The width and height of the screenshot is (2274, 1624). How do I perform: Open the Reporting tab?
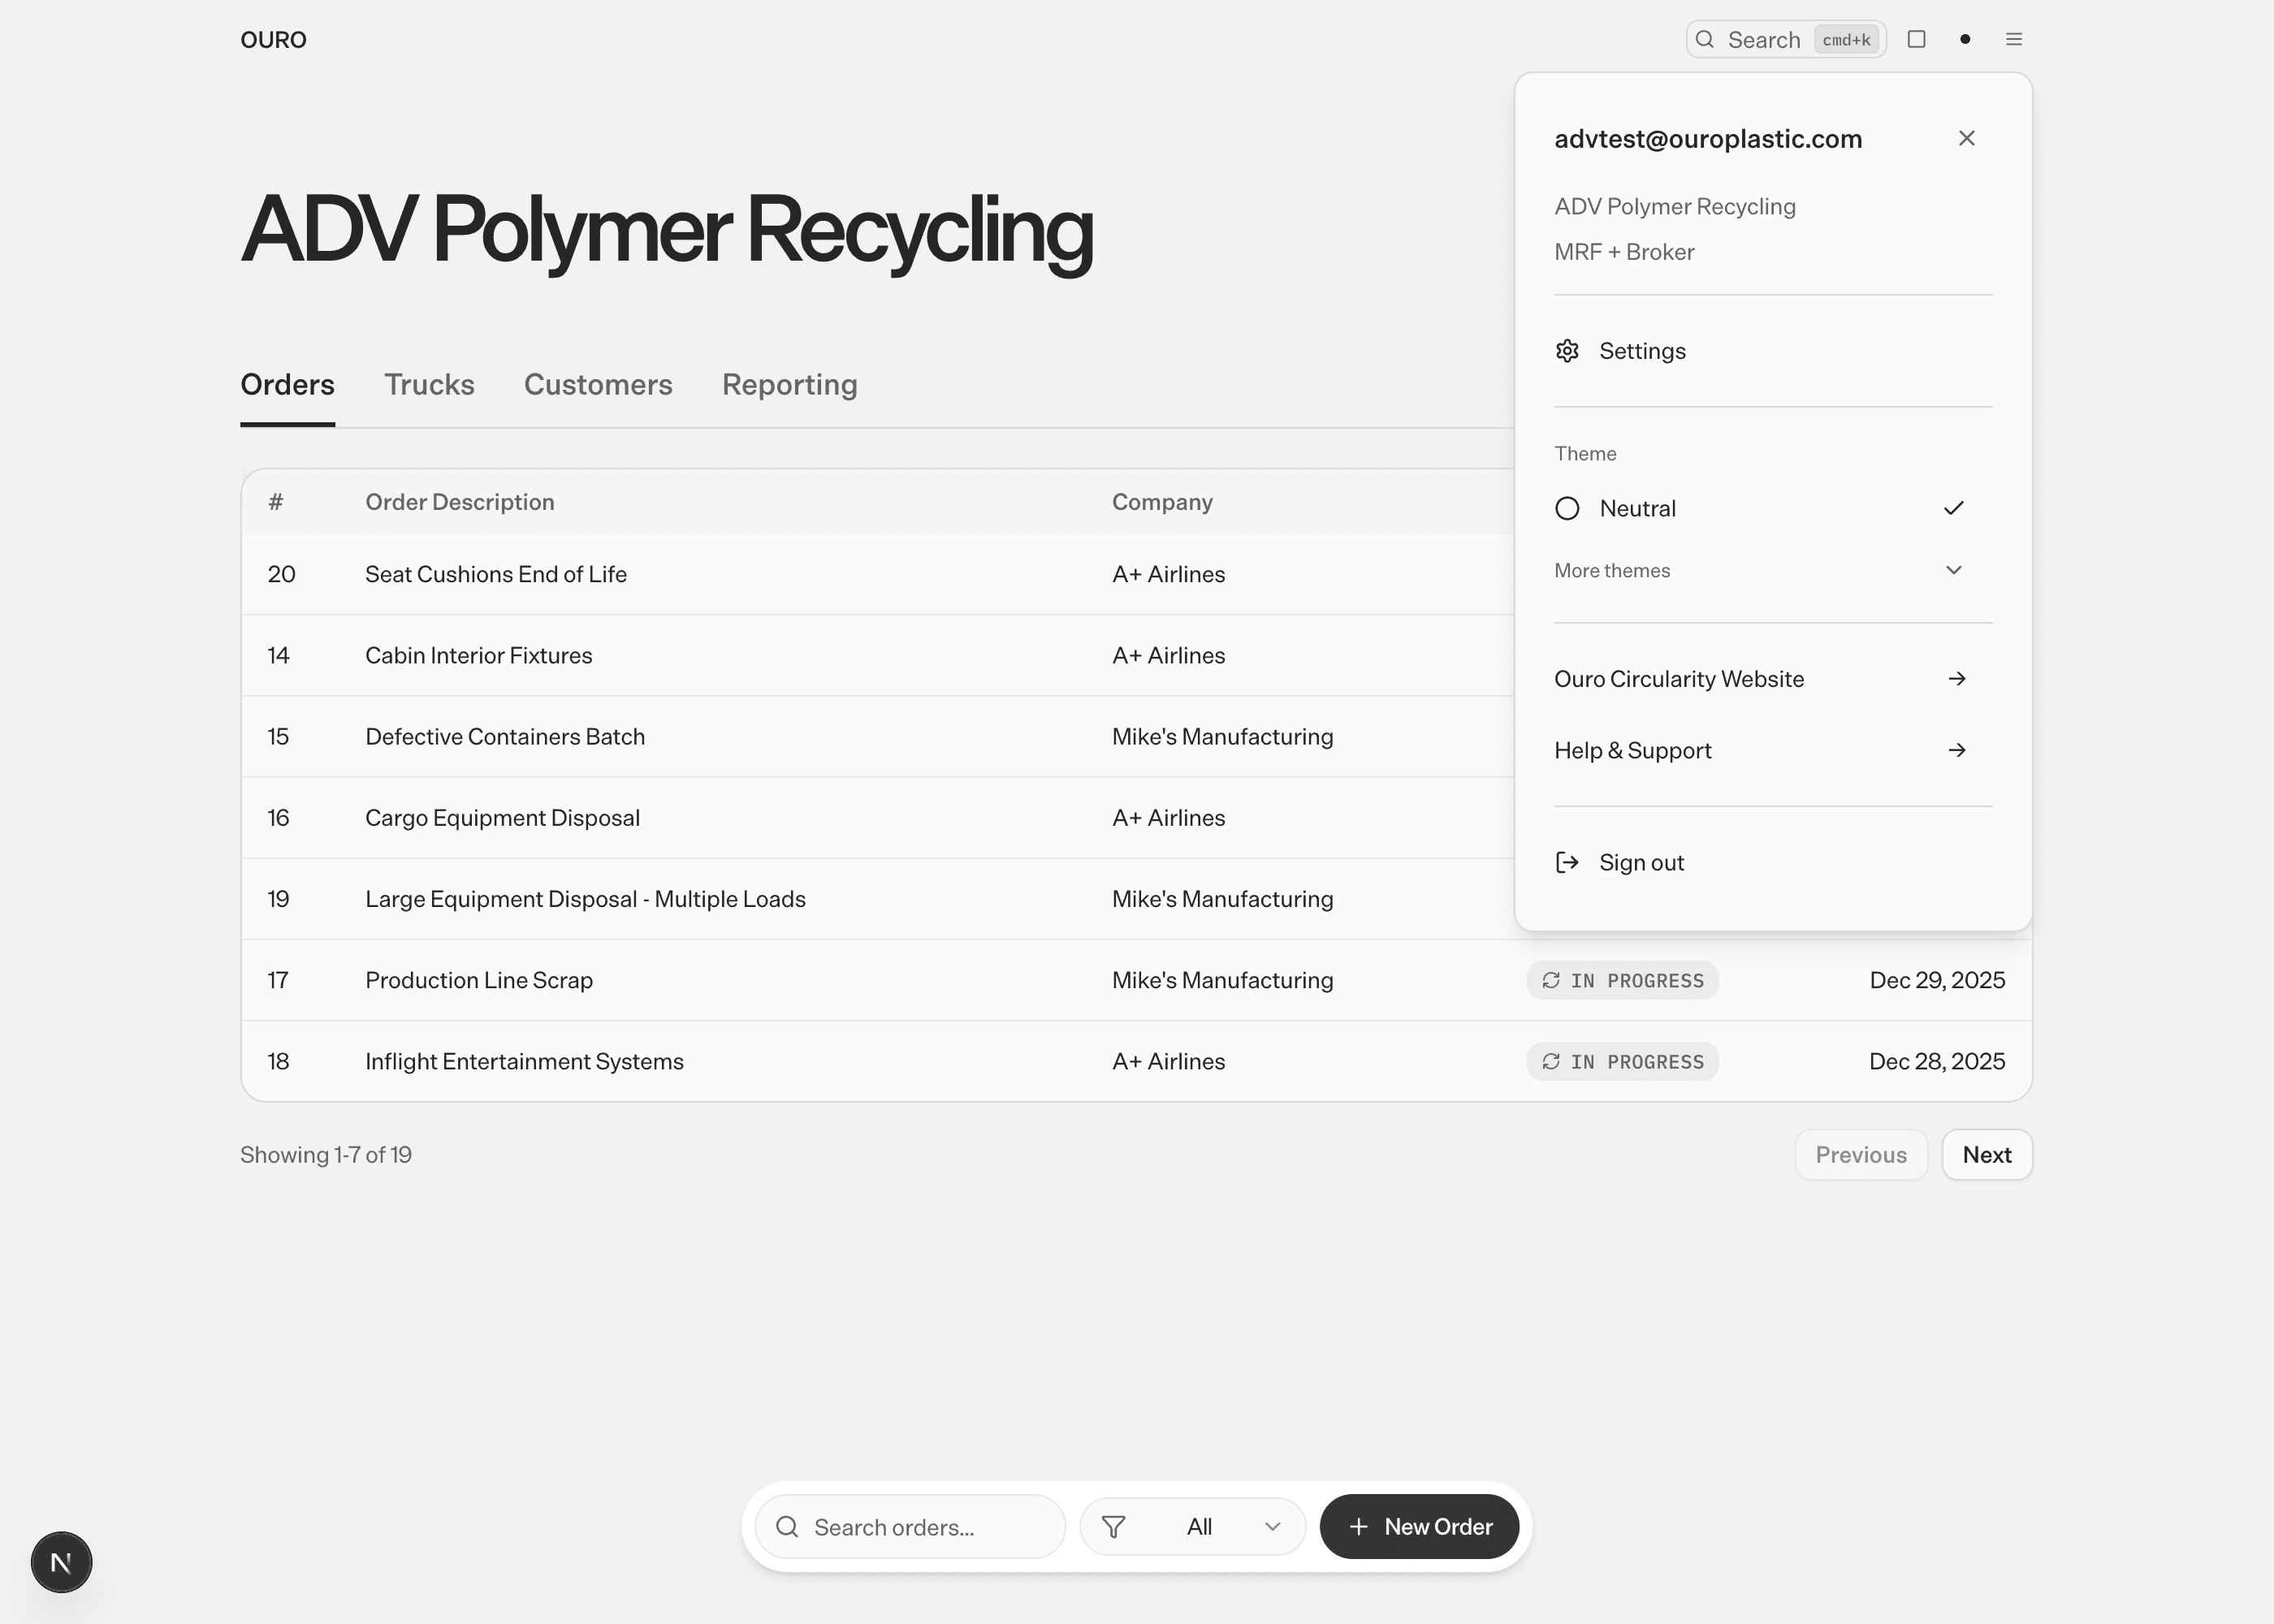pos(789,385)
